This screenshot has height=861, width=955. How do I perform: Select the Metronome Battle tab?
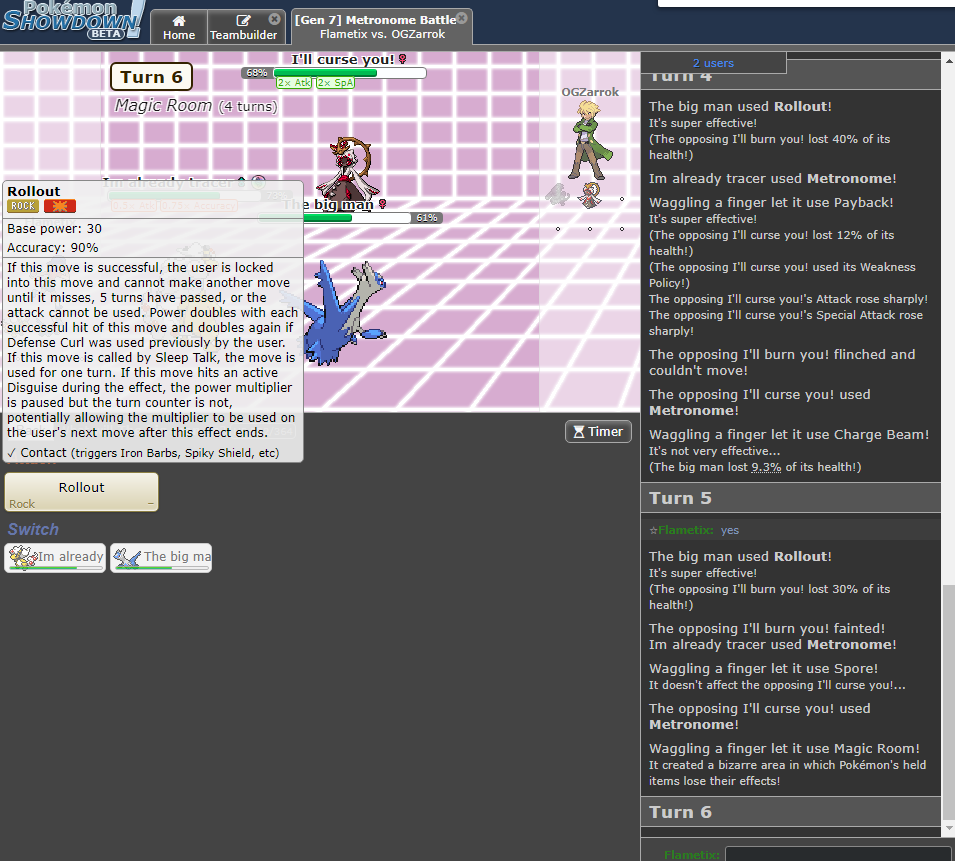(381, 27)
